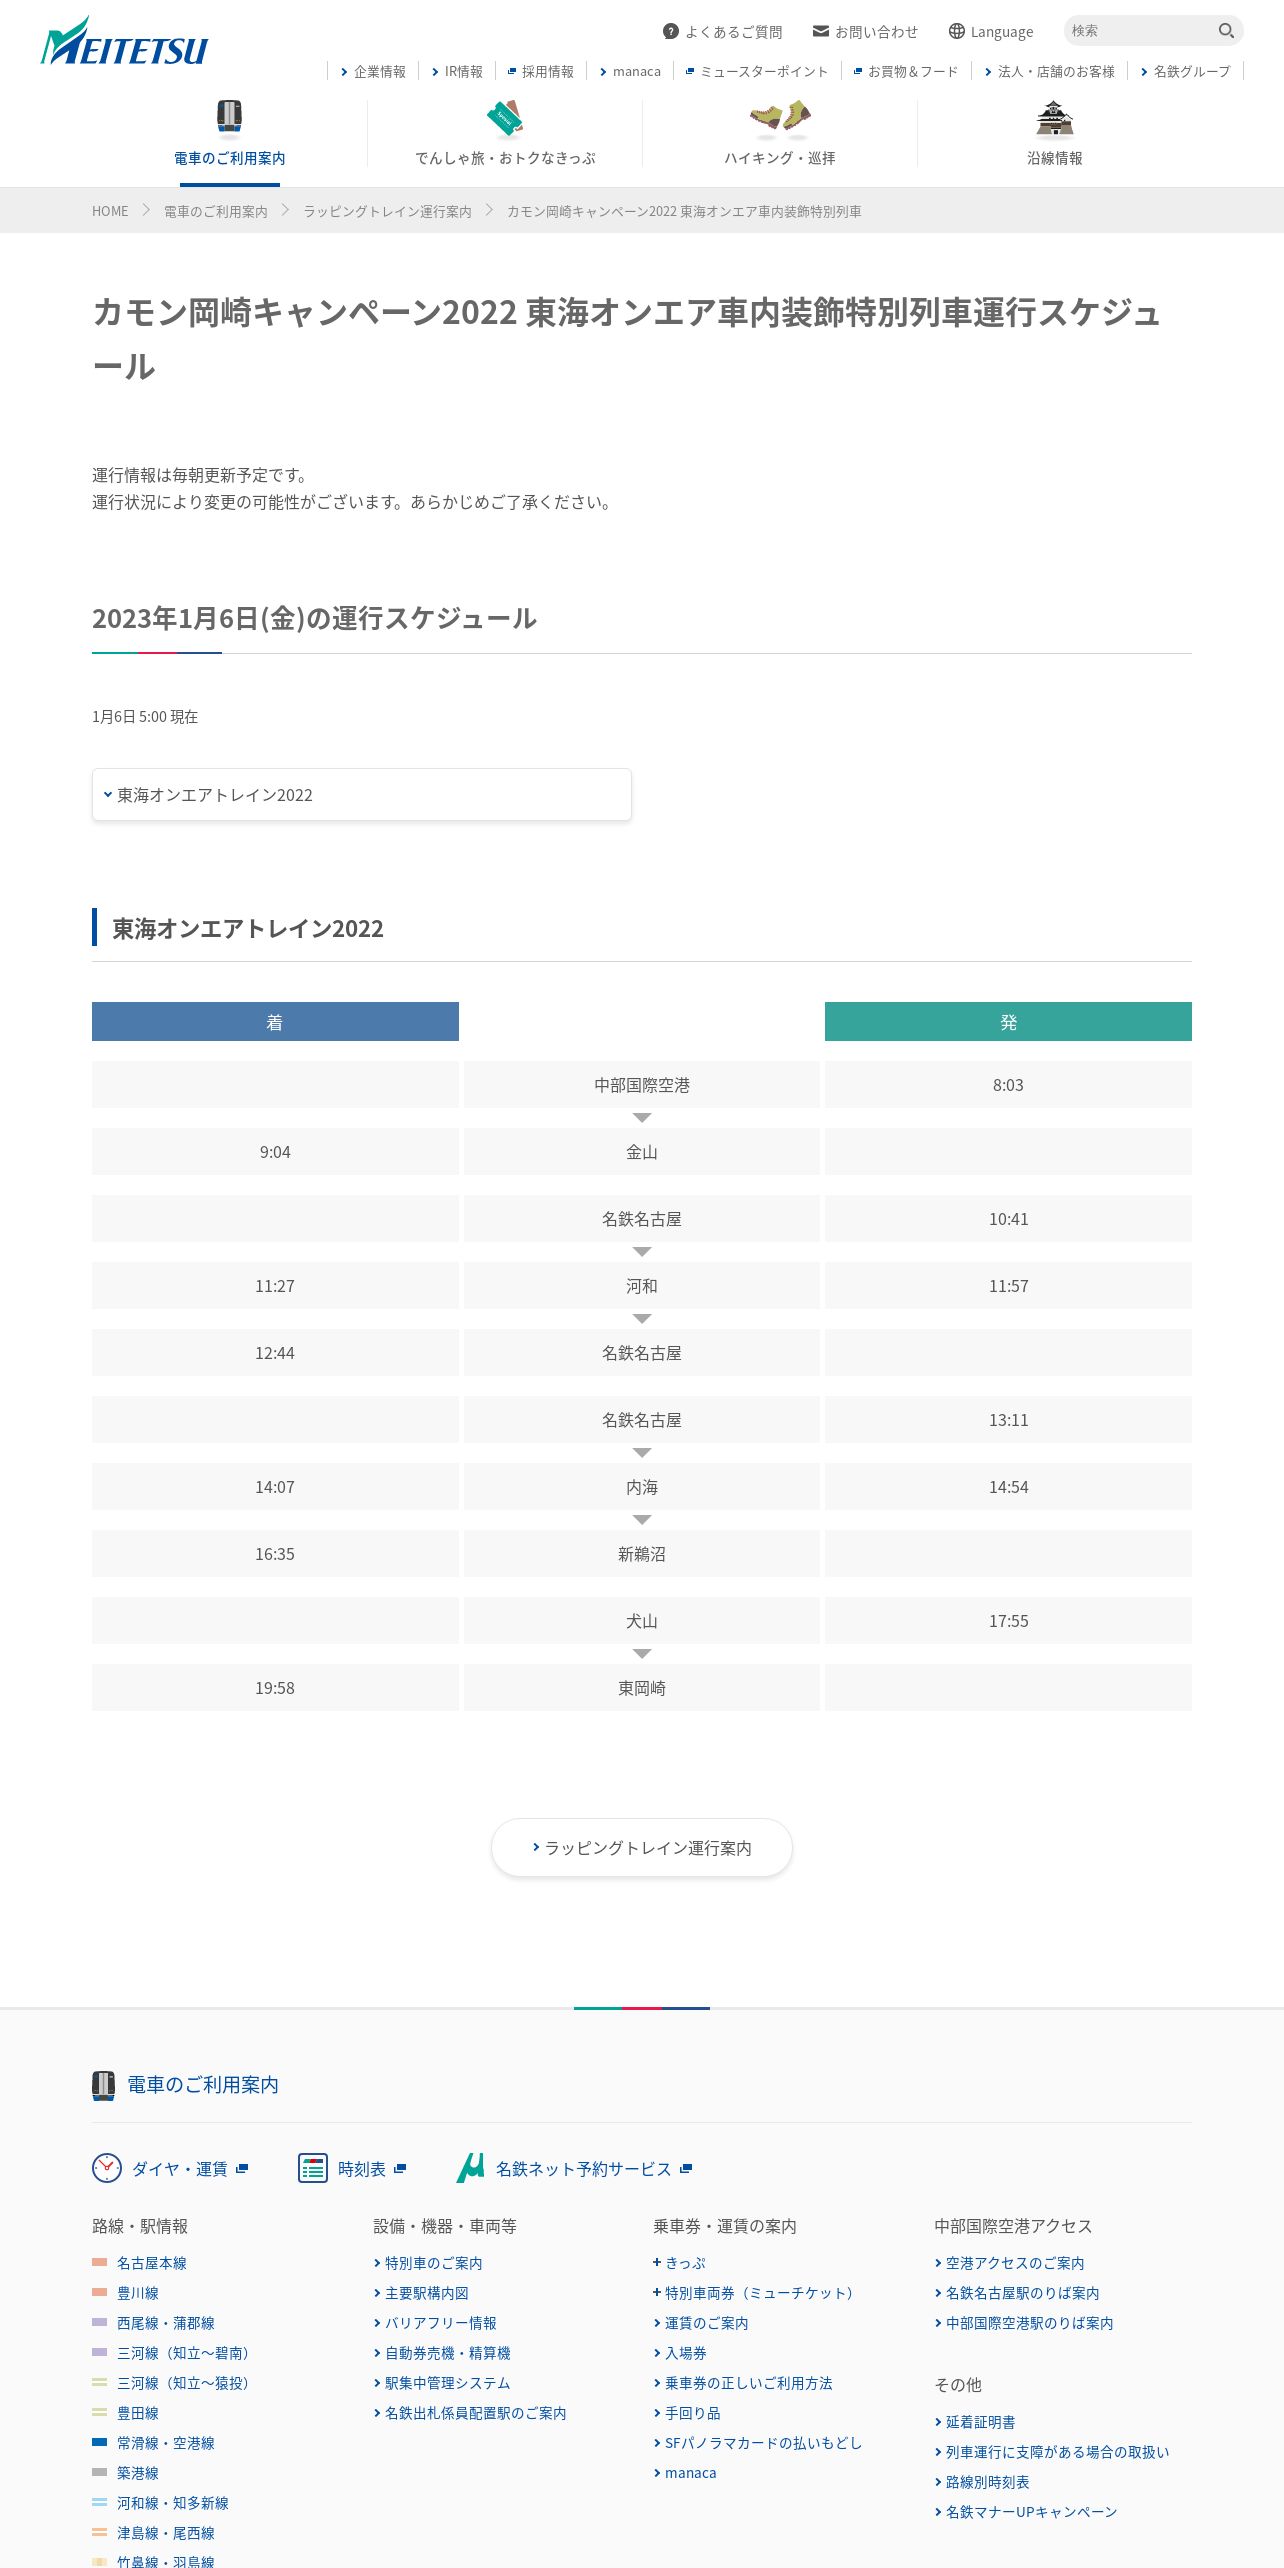The image size is (1284, 2568).
Task: Expand the 東海オンエアトレイン2022 dropdown
Action: click(361, 795)
